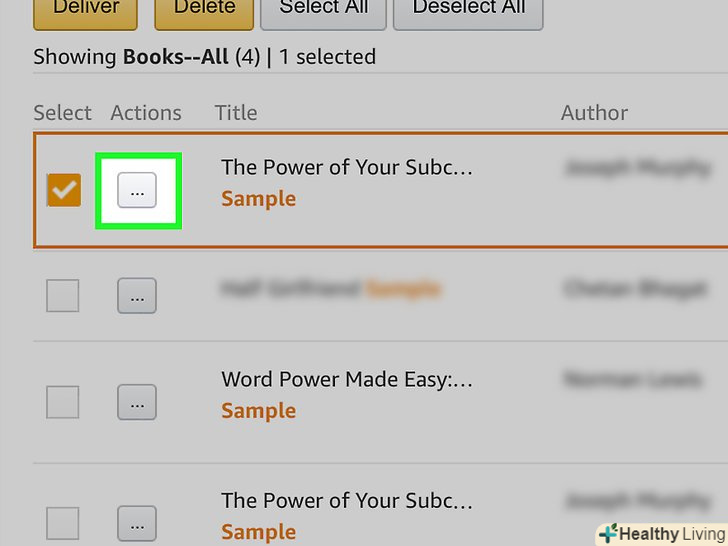The width and height of the screenshot is (728, 546).
Task: Open the selected row's book title
Action: pyautogui.click(x=346, y=167)
